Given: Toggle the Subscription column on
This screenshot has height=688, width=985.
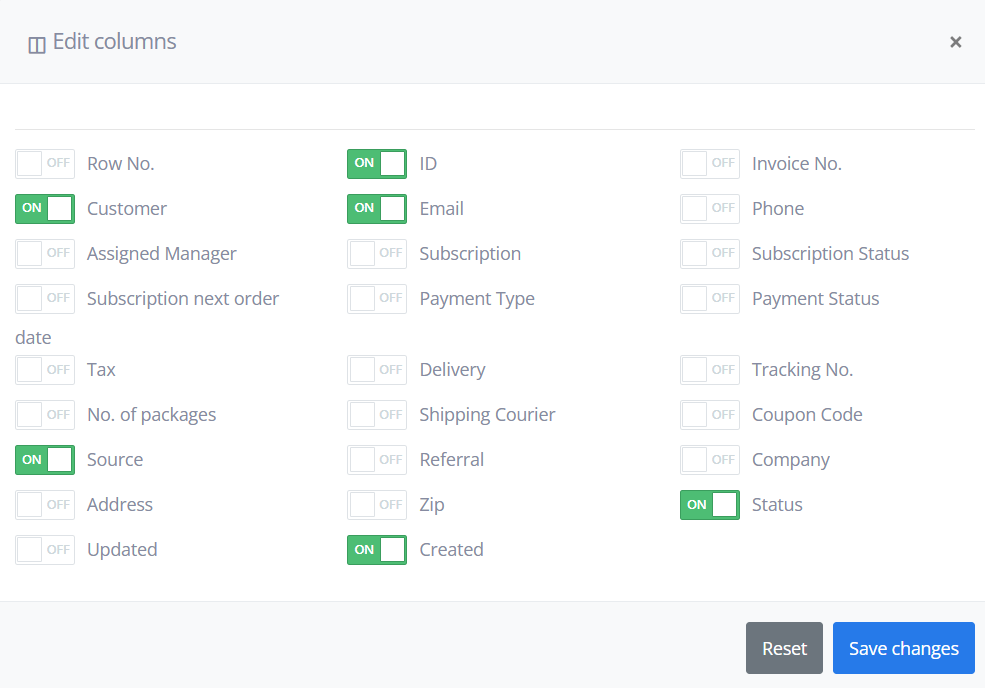Looking at the screenshot, I should 377,254.
